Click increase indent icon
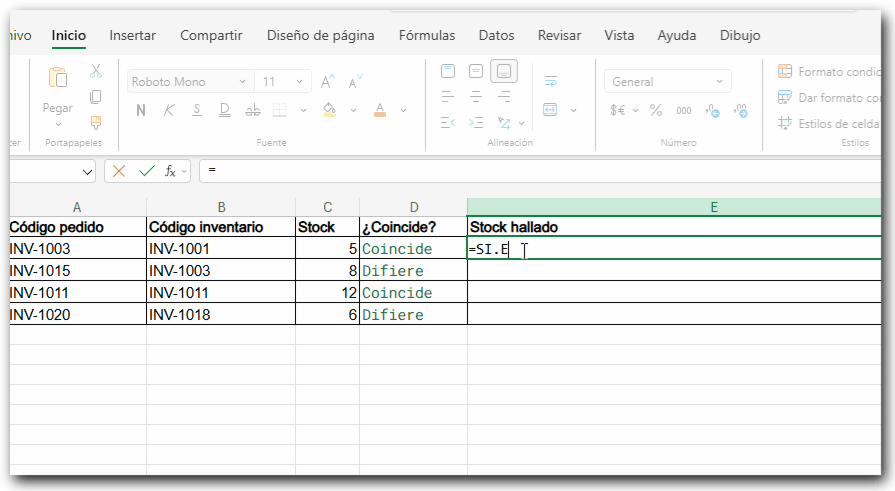This screenshot has width=895, height=491. (475, 122)
